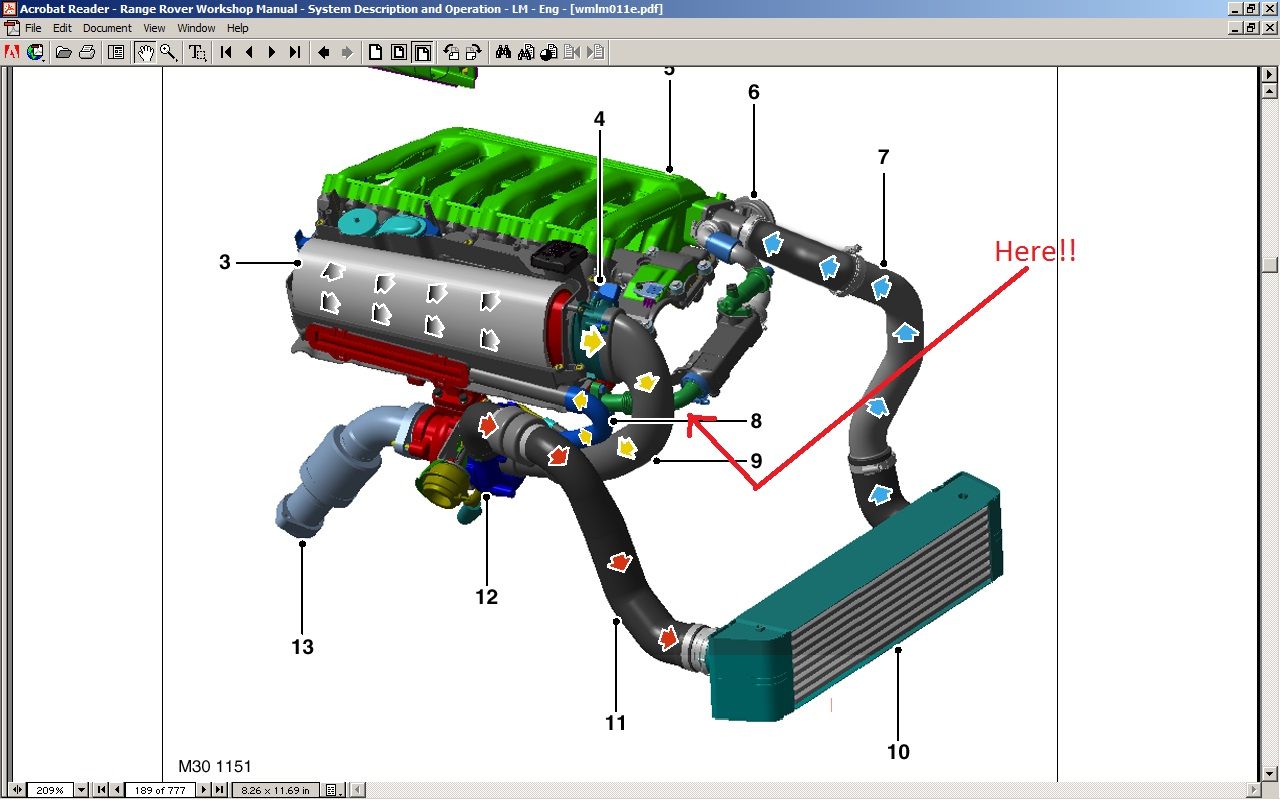The height and width of the screenshot is (800, 1280).
Task: Set Fit in Window page view
Action: (399, 52)
